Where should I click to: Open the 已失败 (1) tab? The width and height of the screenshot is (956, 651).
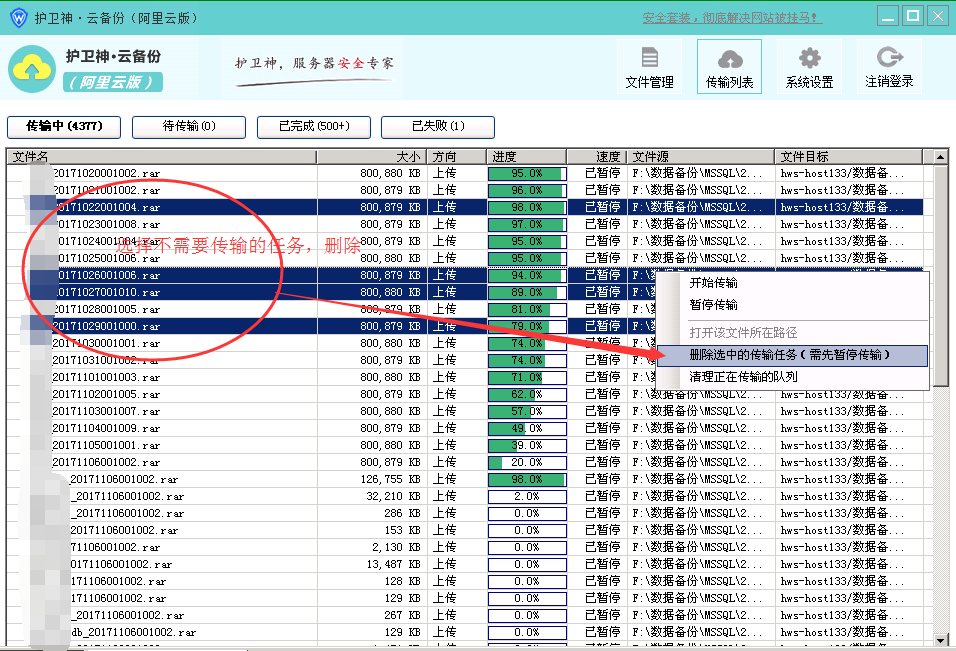tap(438, 127)
